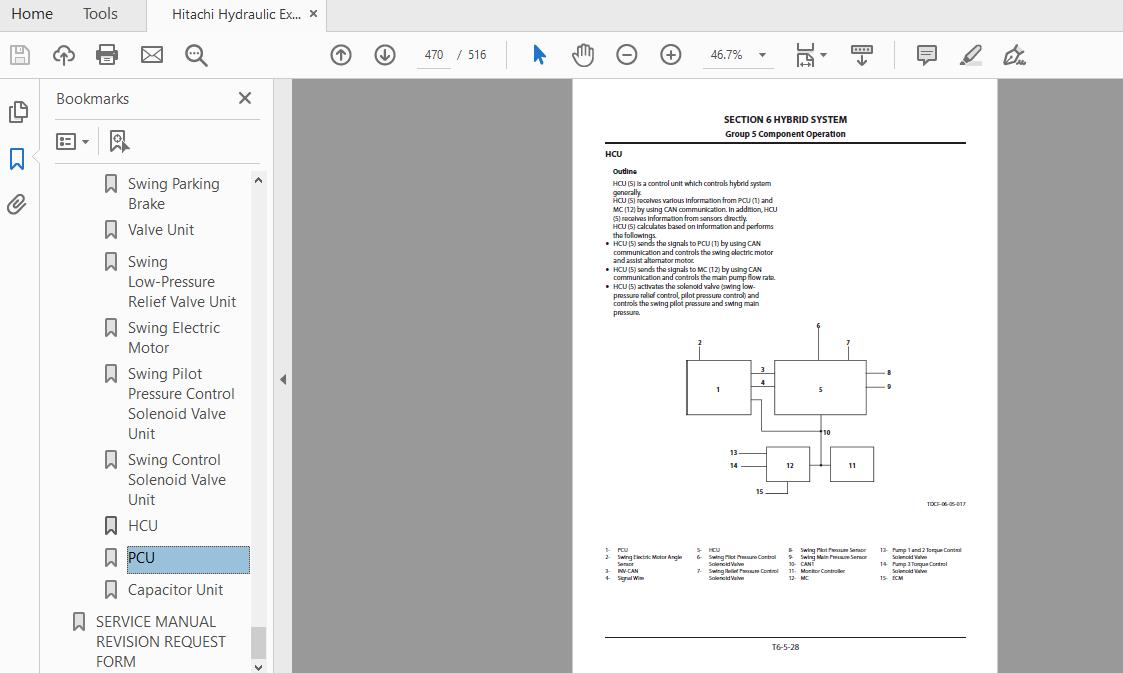The image size is (1123, 673).
Task: Open the Capacitor Unit bookmark
Action: coord(175,590)
